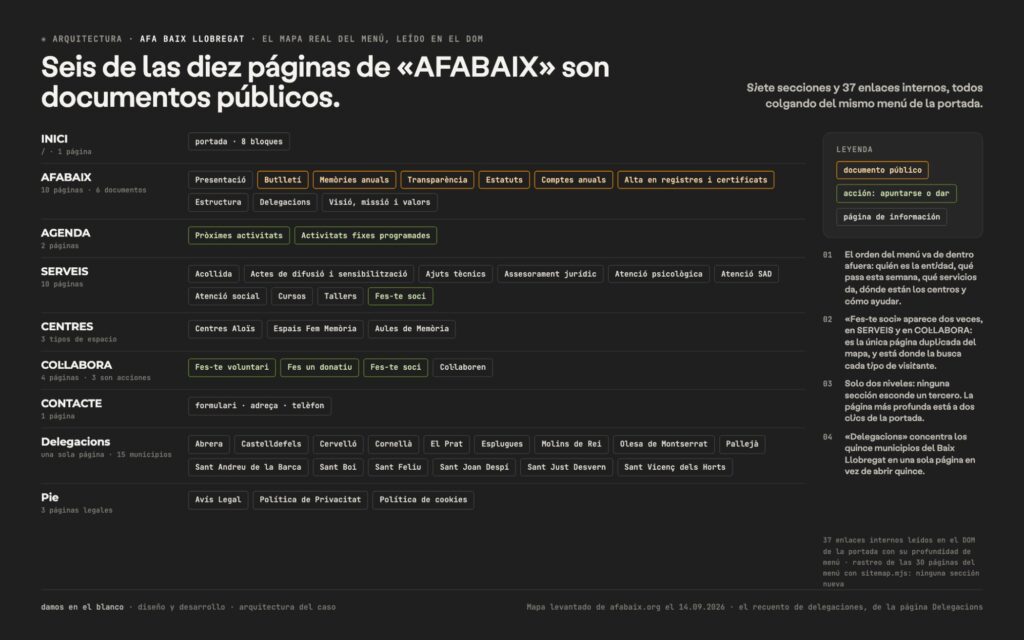The width and height of the screenshot is (1024, 640).
Task: Click Delegacions chip in the AFABAIX row
Action: click(x=285, y=202)
